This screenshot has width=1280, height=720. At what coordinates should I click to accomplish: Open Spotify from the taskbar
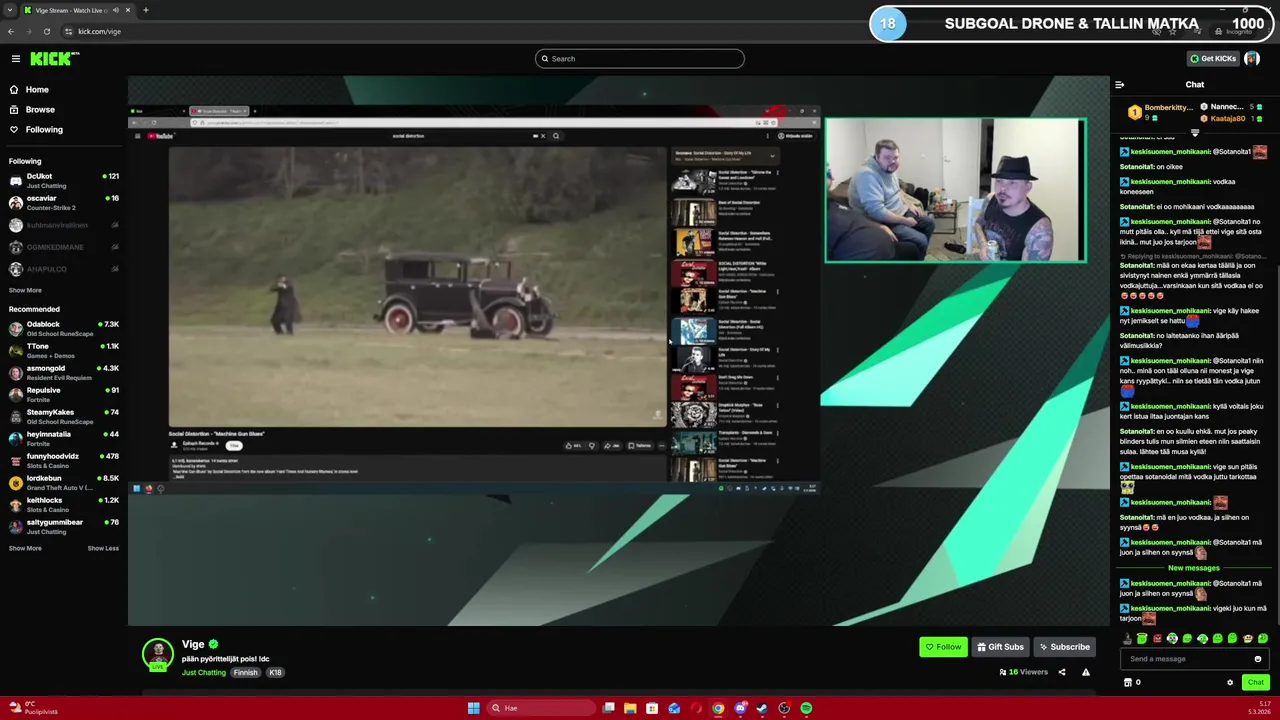[x=806, y=708]
